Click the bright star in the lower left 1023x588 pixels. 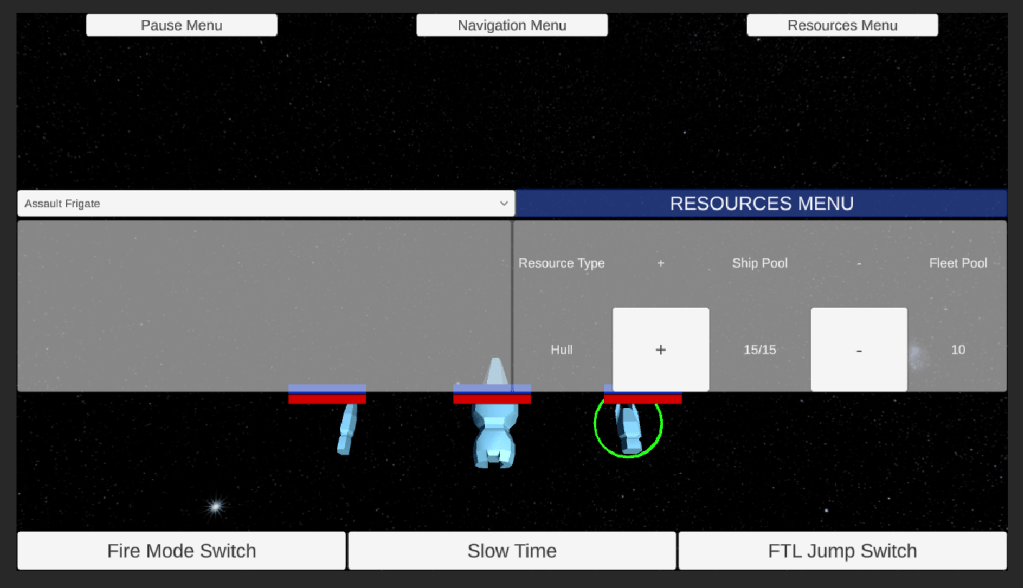click(x=214, y=507)
